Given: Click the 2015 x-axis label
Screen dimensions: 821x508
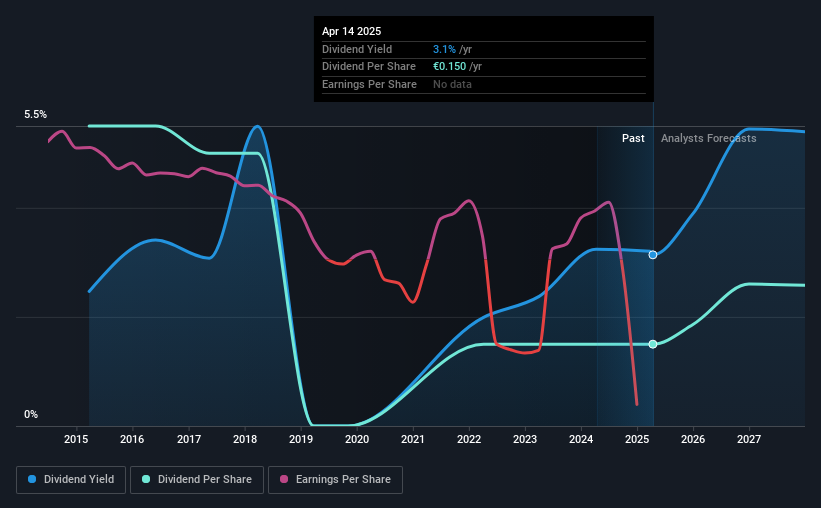Looking at the screenshot, I should (x=76, y=439).
